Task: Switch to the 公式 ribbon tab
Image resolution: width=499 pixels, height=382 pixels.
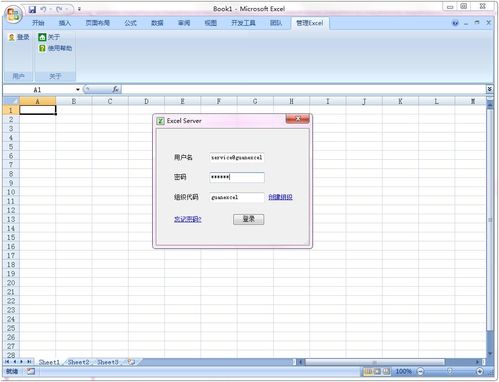Action: coord(130,23)
